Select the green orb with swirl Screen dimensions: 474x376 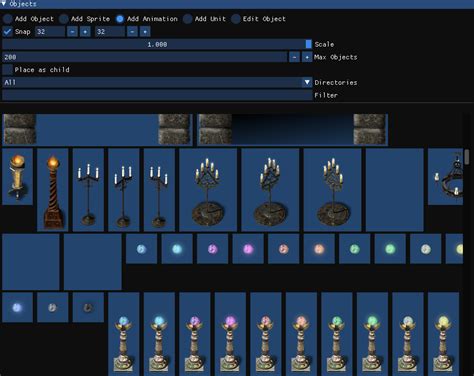pyautogui.click(x=355, y=249)
